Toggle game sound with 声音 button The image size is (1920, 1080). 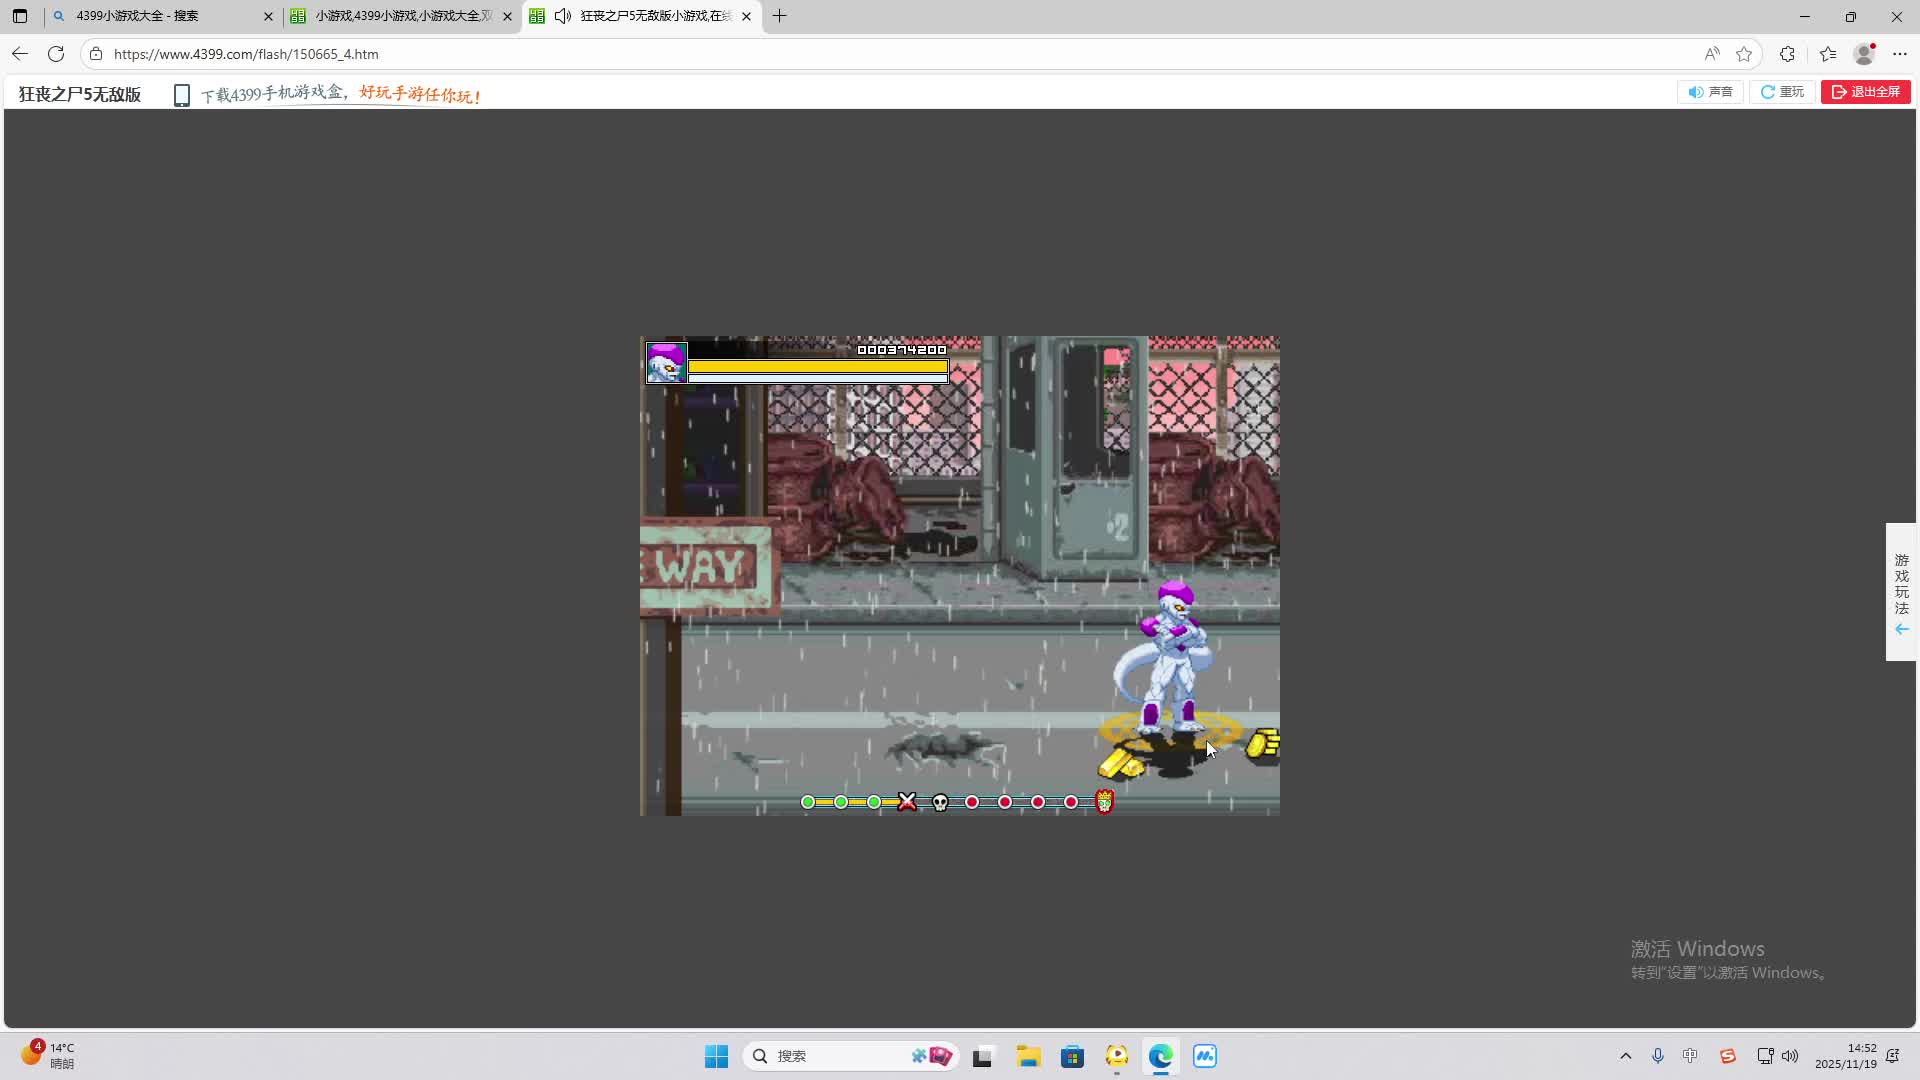[x=1710, y=92]
